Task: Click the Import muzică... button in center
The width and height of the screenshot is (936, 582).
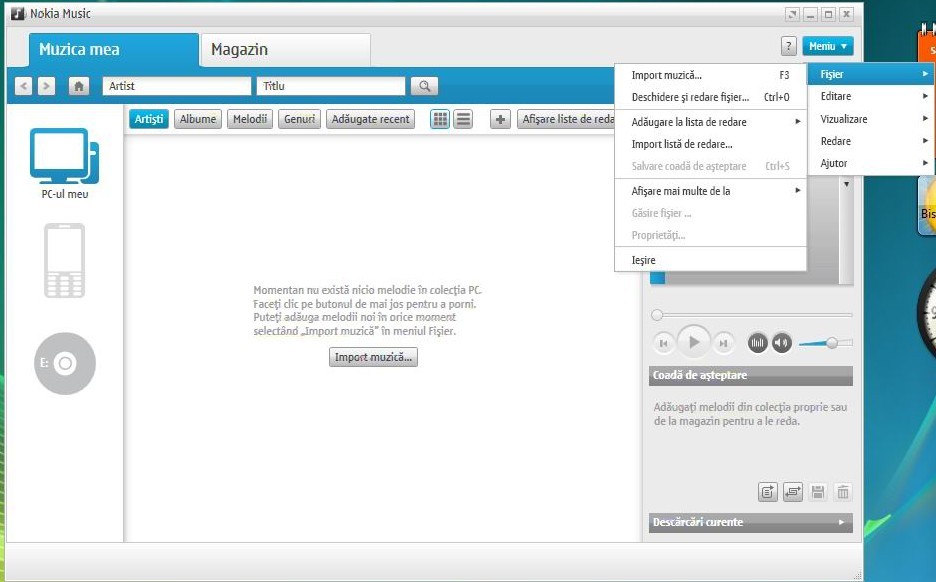Action: click(x=373, y=357)
